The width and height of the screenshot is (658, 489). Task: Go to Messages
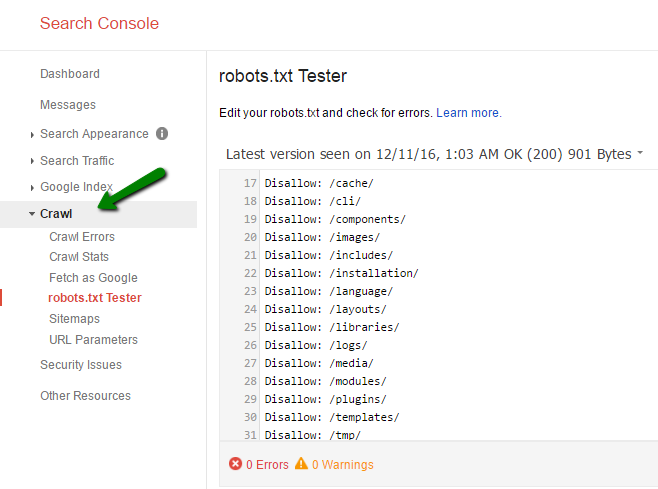pos(68,105)
